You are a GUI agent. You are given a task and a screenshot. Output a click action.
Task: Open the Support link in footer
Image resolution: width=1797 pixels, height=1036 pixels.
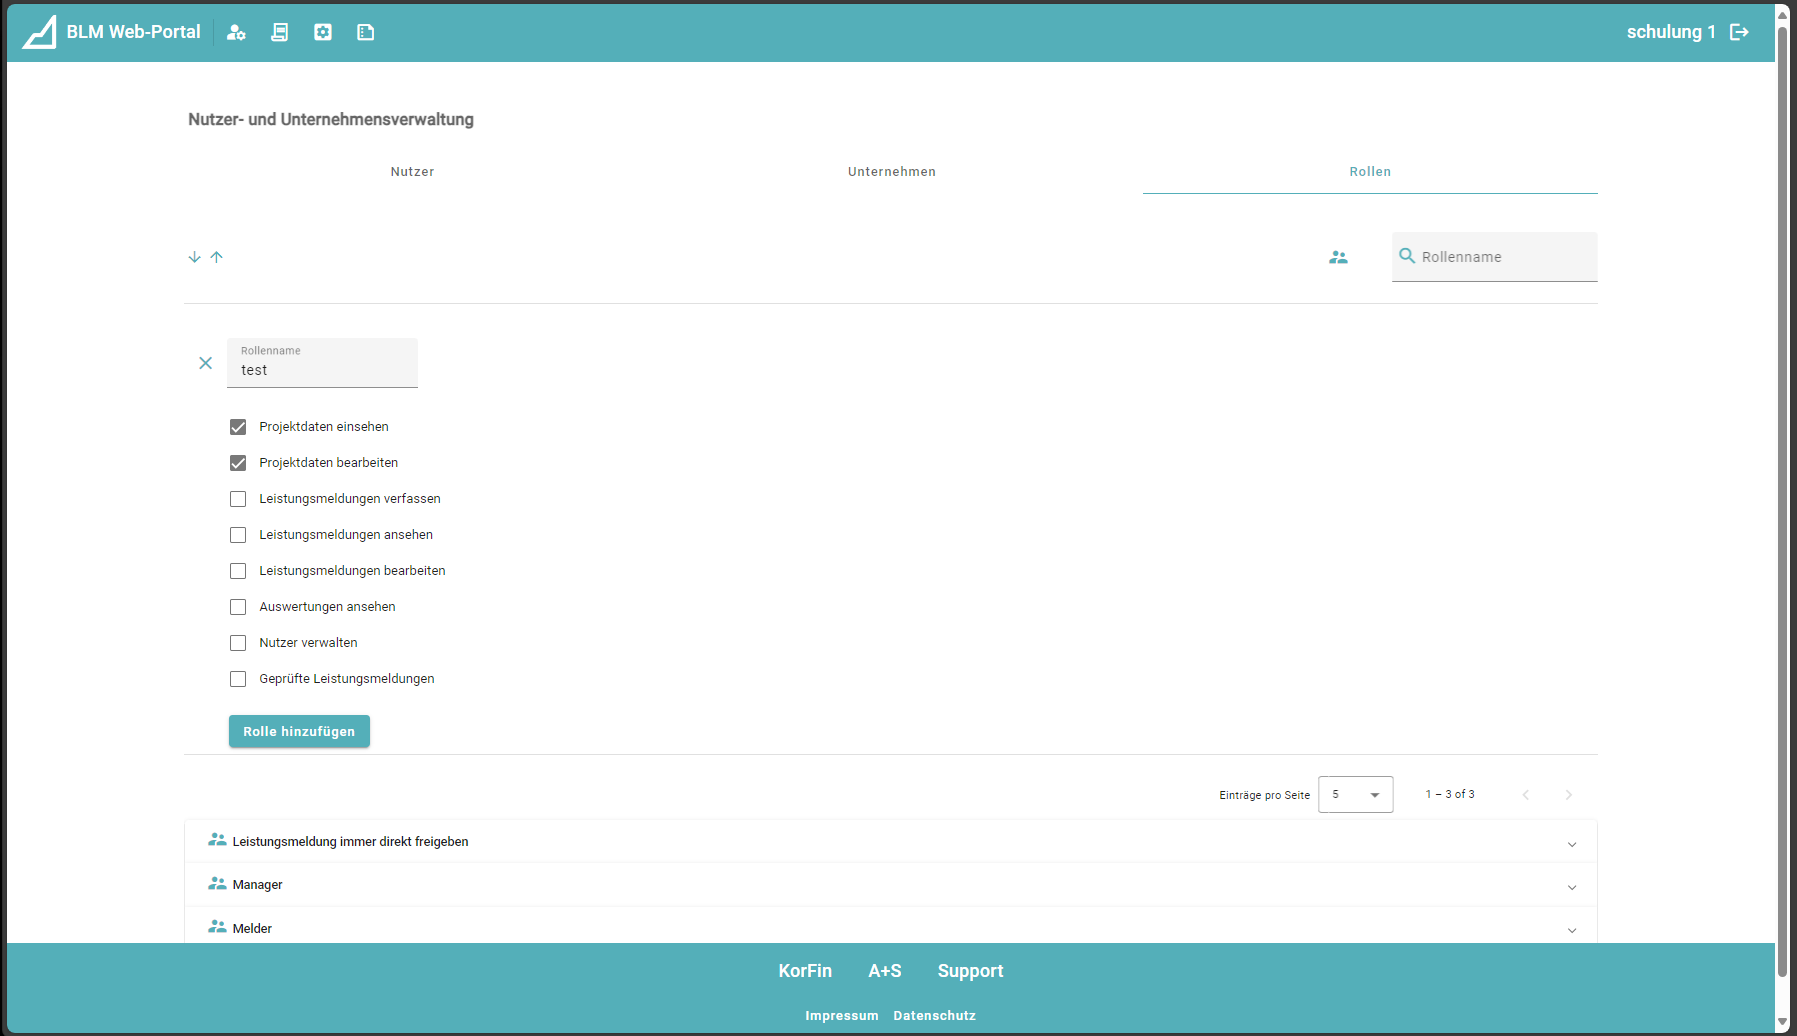[970, 971]
